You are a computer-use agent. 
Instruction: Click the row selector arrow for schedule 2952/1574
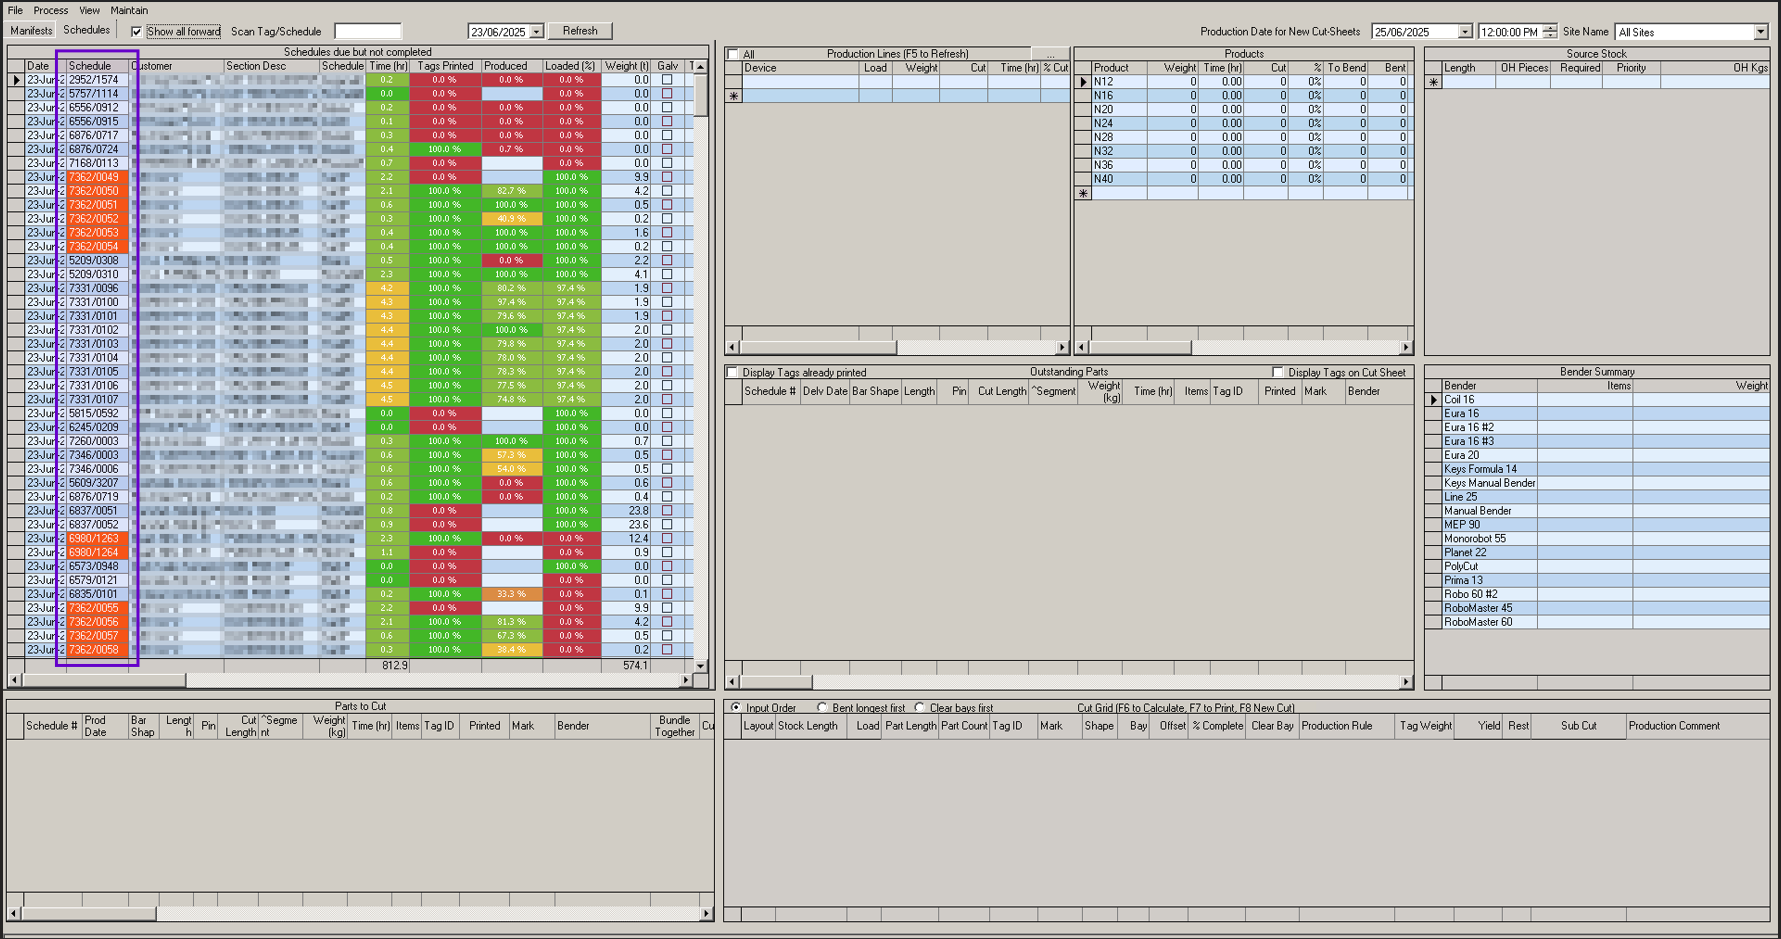point(16,80)
